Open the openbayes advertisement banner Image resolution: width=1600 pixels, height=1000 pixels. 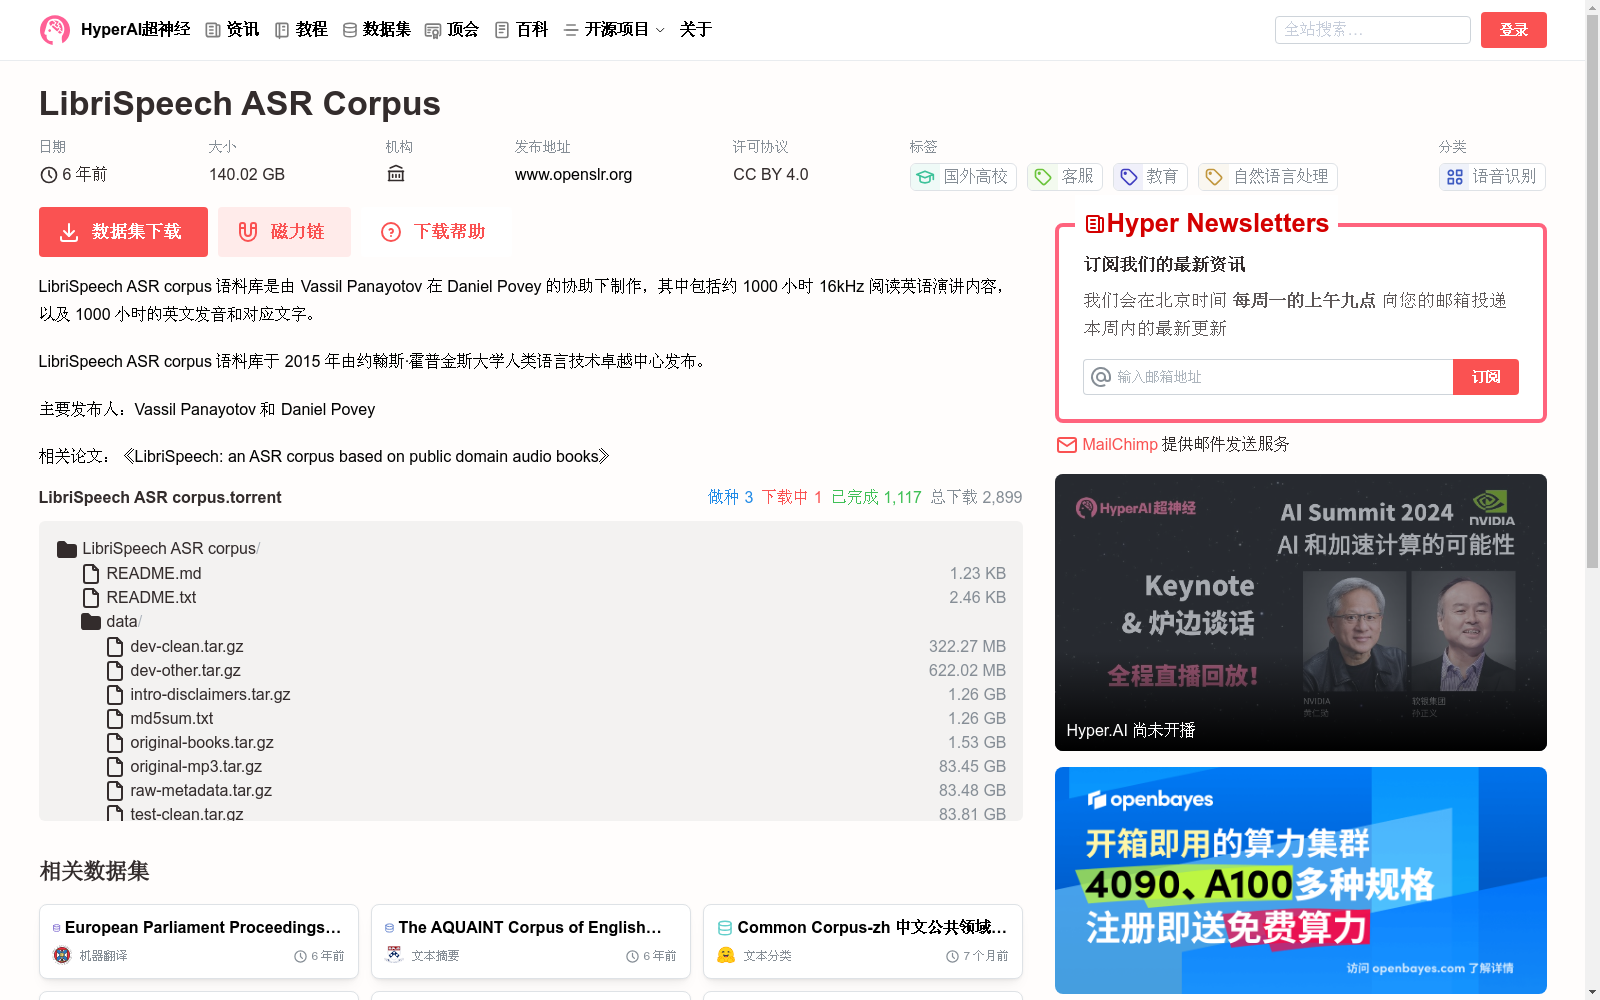pyautogui.click(x=1301, y=880)
